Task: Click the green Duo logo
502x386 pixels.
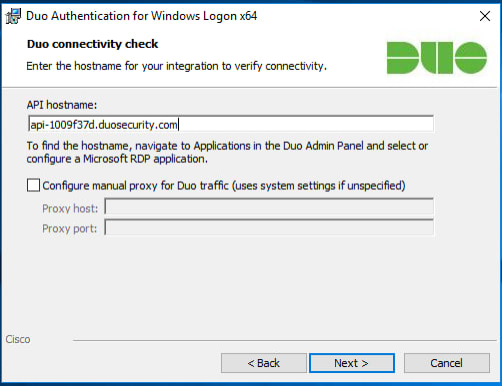Action: (x=437, y=58)
